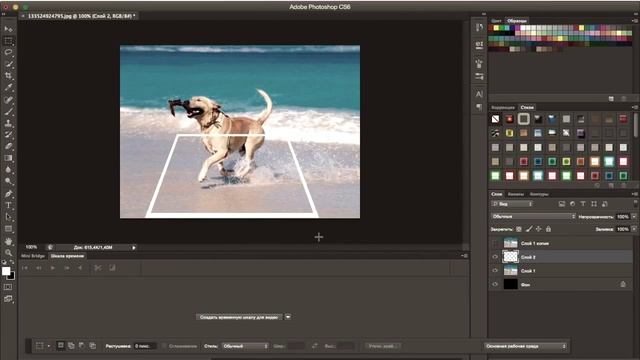
Task: Select the New Selection mode button
Action: coord(60,346)
